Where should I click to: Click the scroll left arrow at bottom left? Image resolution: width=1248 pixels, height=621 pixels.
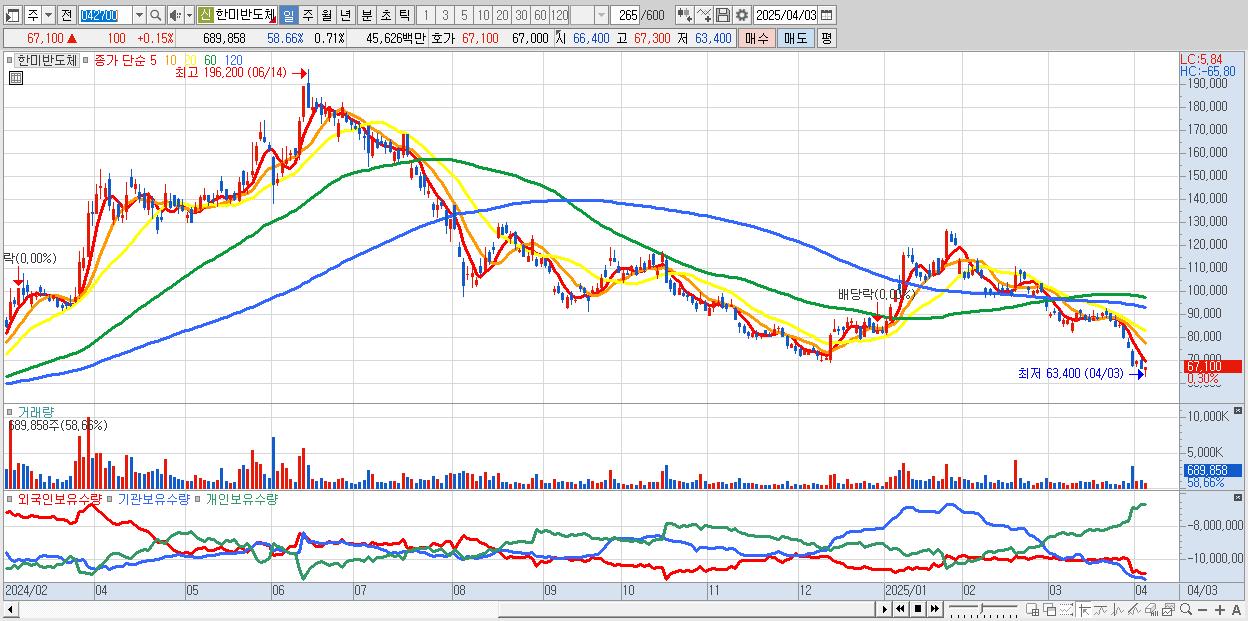[11, 609]
